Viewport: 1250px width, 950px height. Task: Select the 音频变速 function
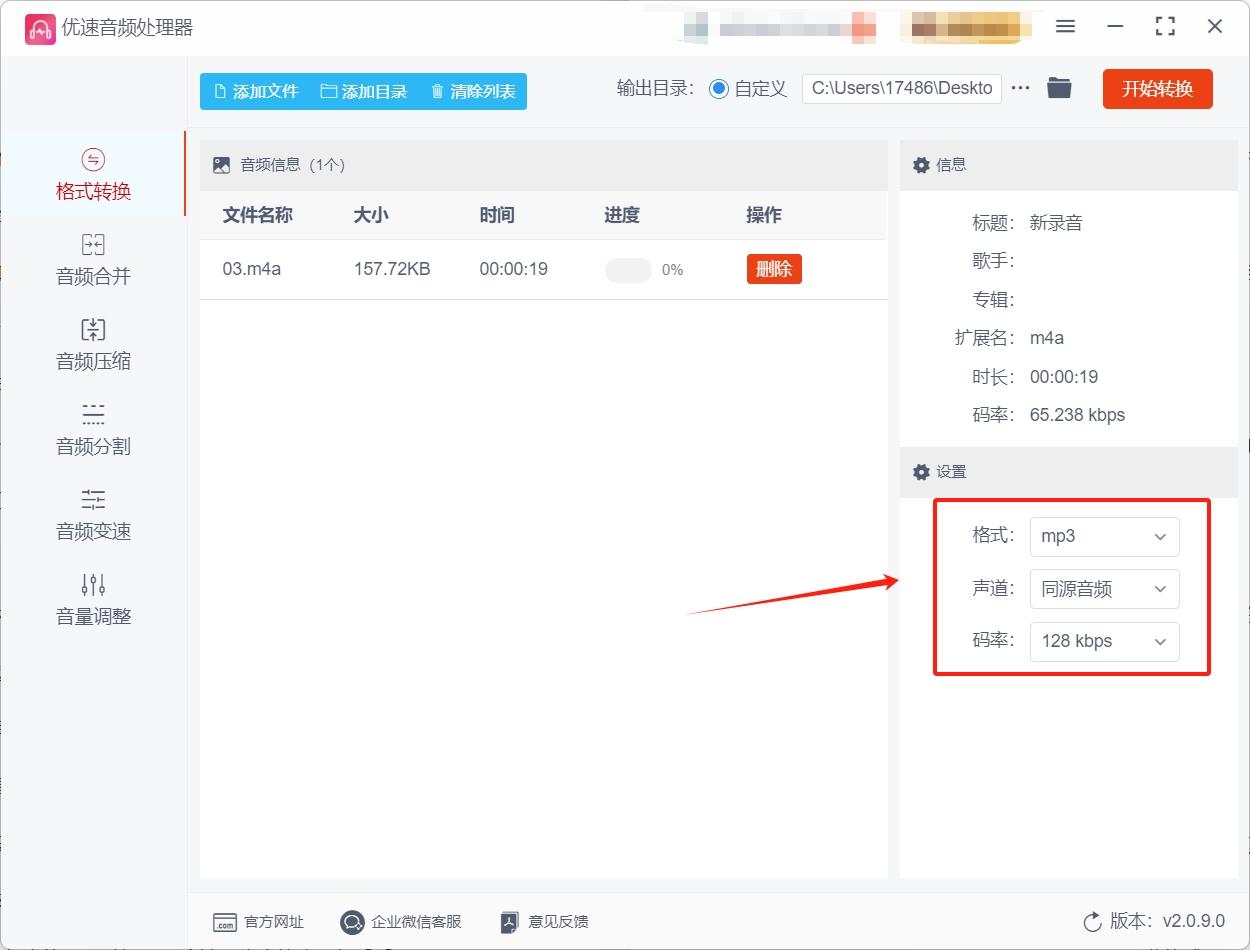click(93, 513)
